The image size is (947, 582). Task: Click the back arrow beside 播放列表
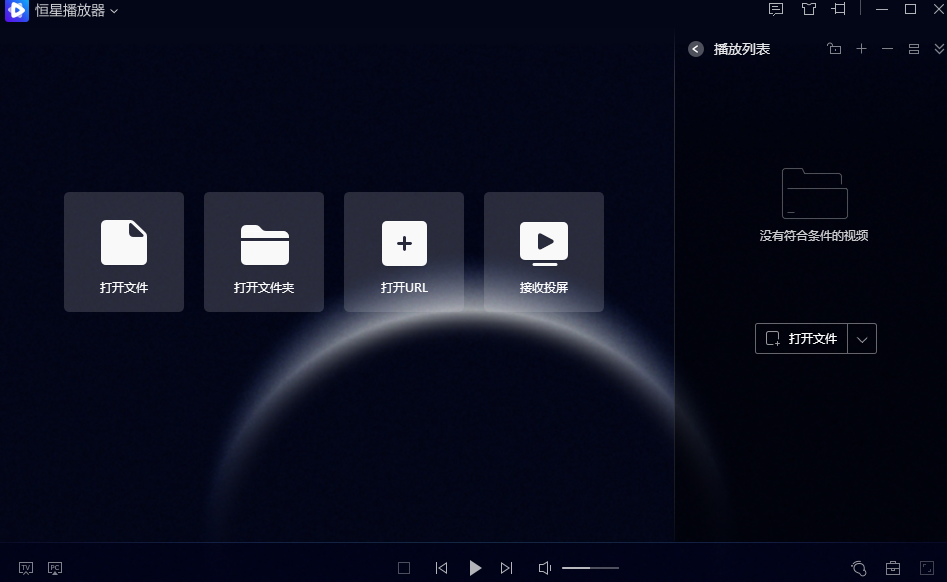tap(695, 48)
